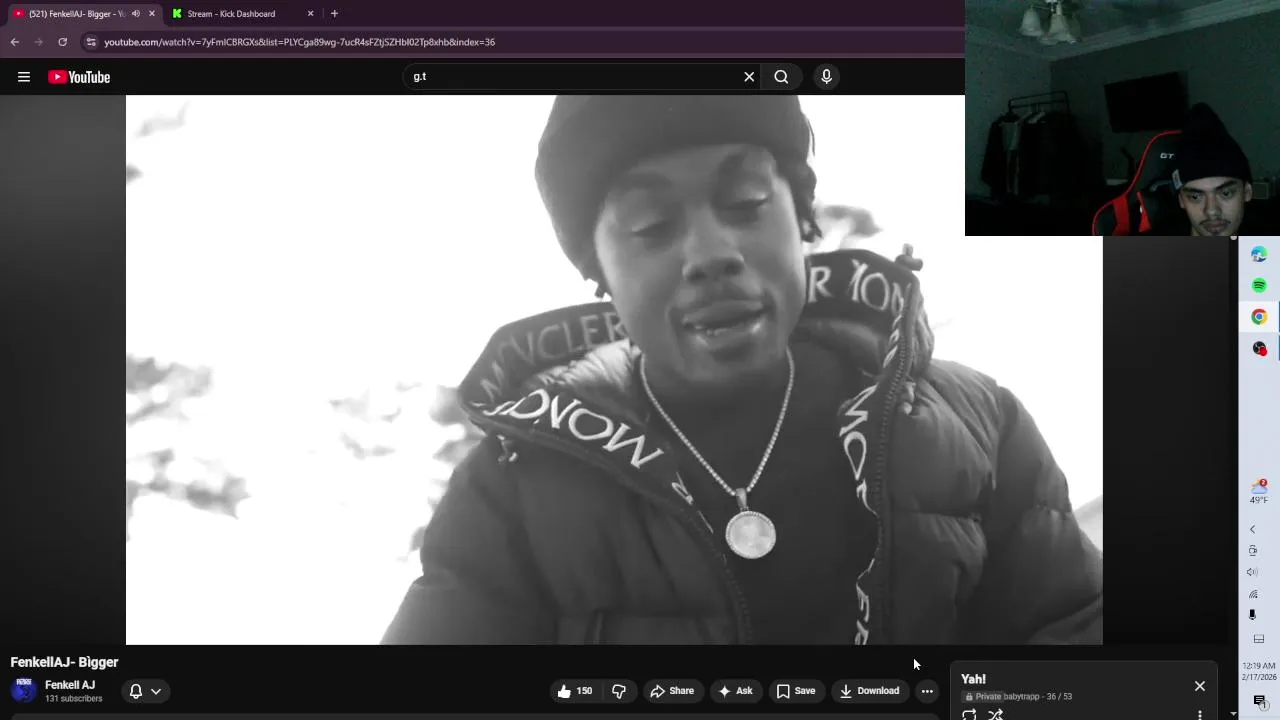Open playlist panel three-dot menu
The width and height of the screenshot is (1280, 720).
pyautogui.click(x=1200, y=715)
